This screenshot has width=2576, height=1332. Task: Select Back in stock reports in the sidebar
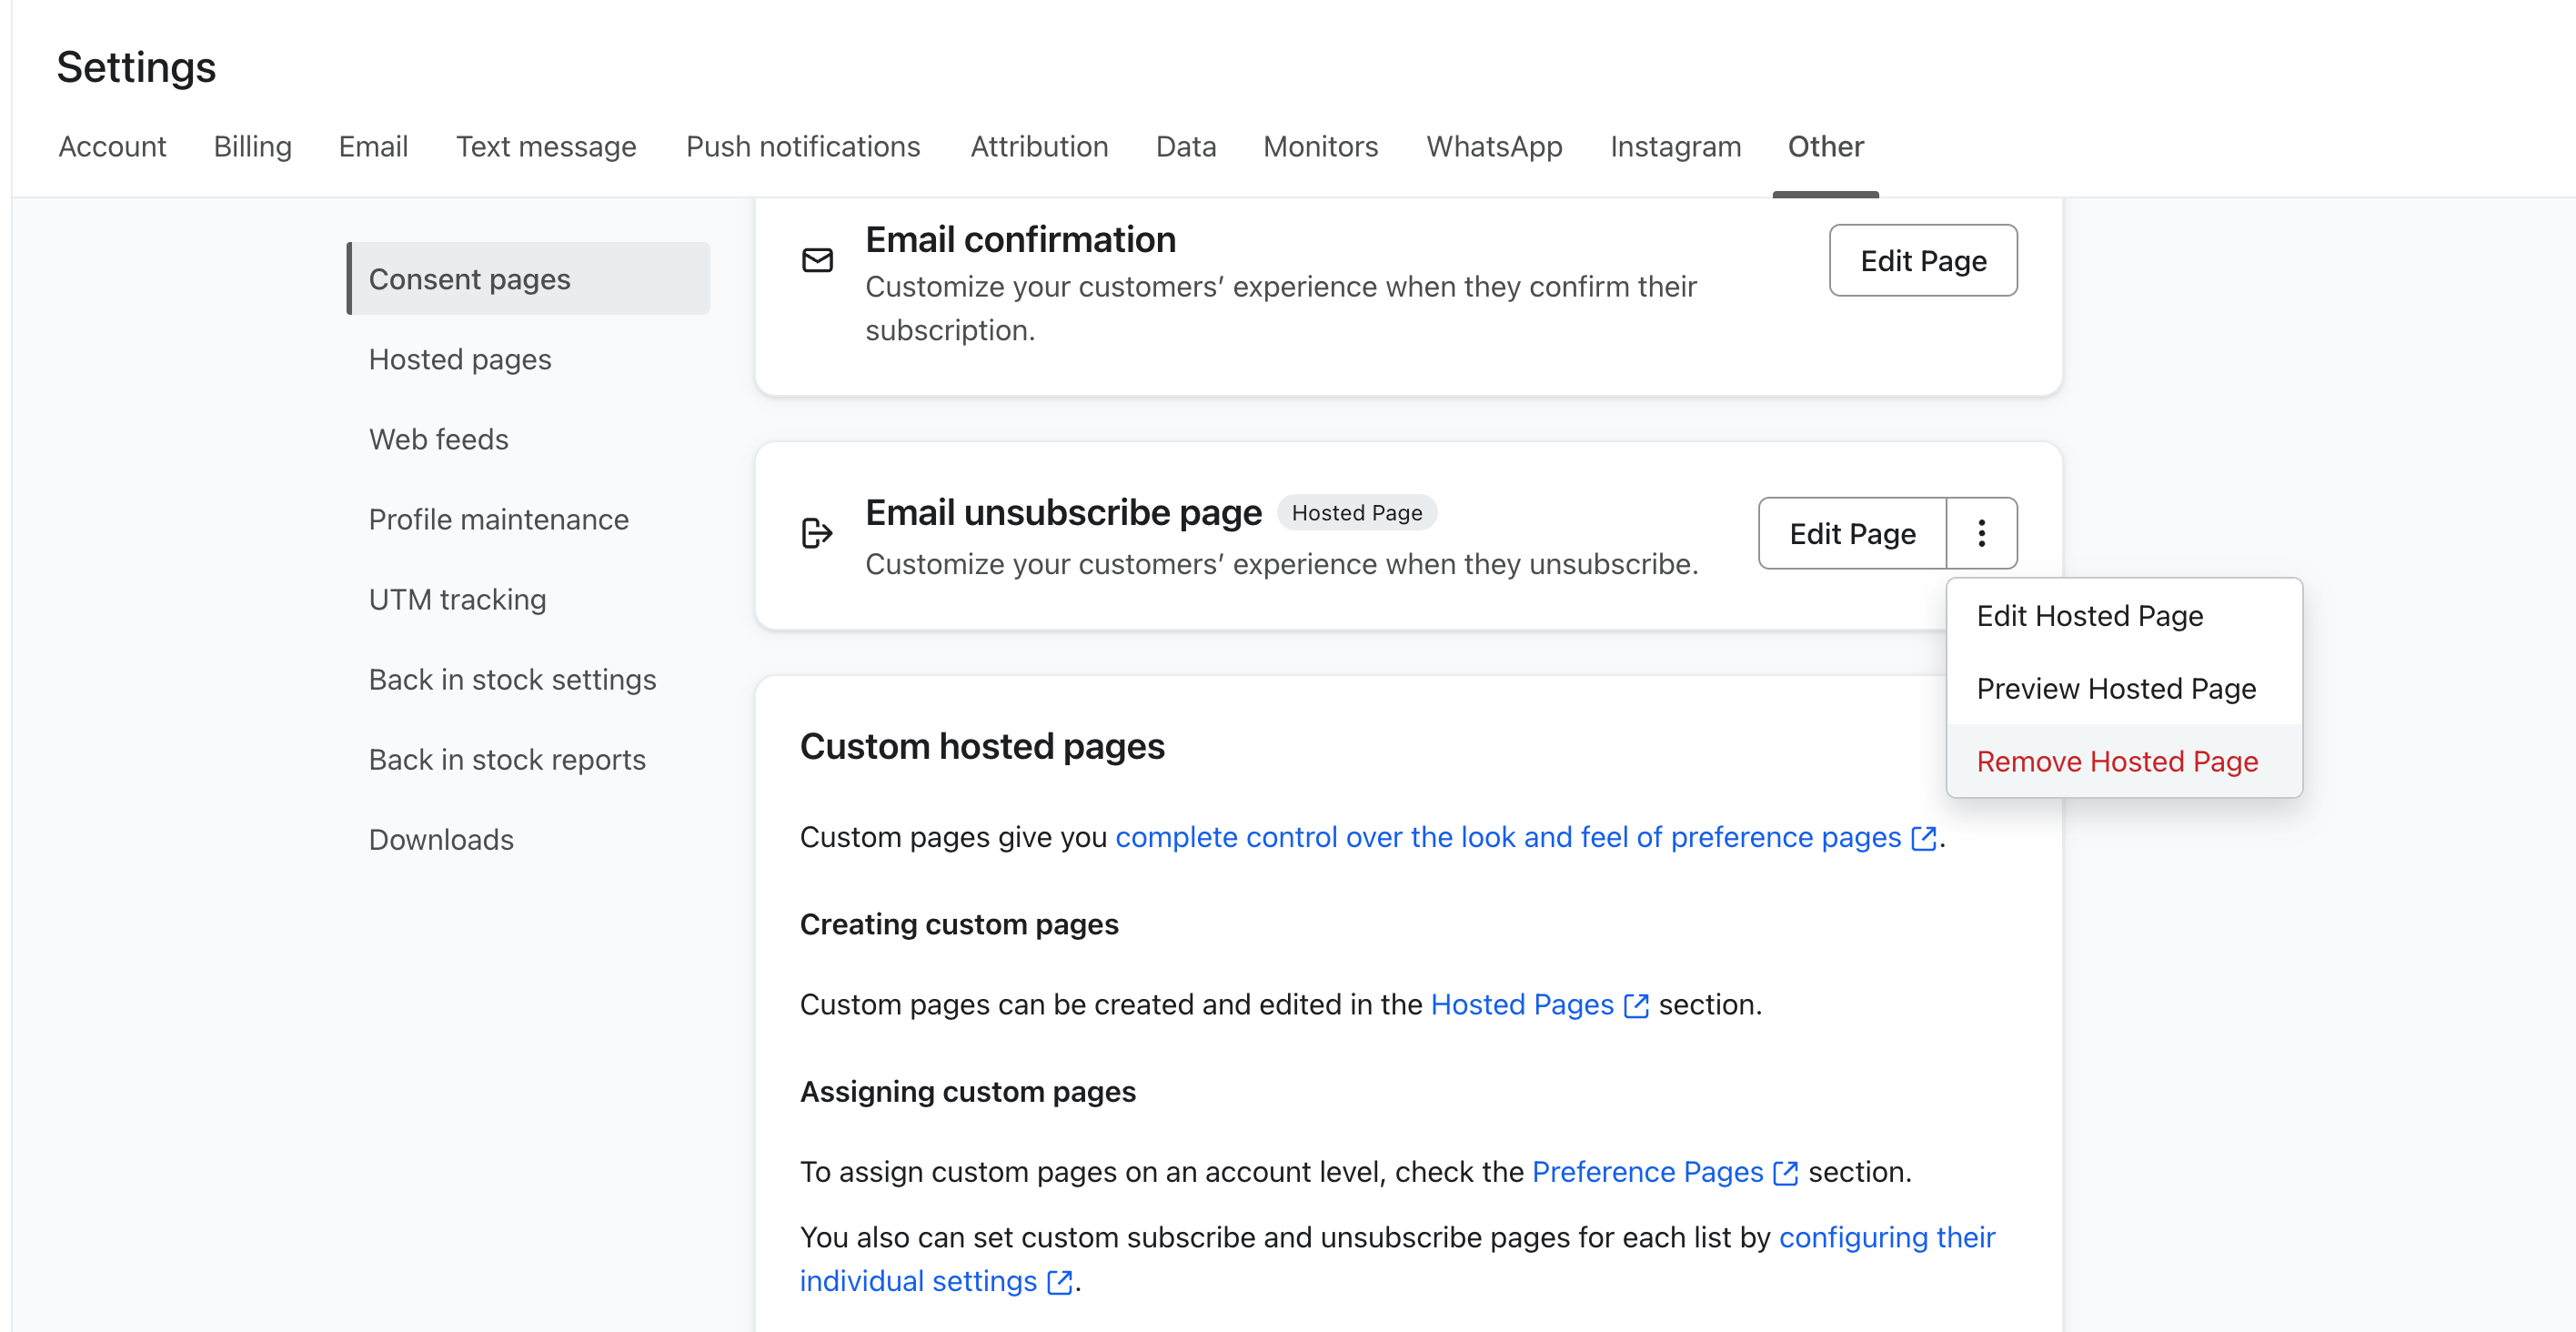coord(508,759)
